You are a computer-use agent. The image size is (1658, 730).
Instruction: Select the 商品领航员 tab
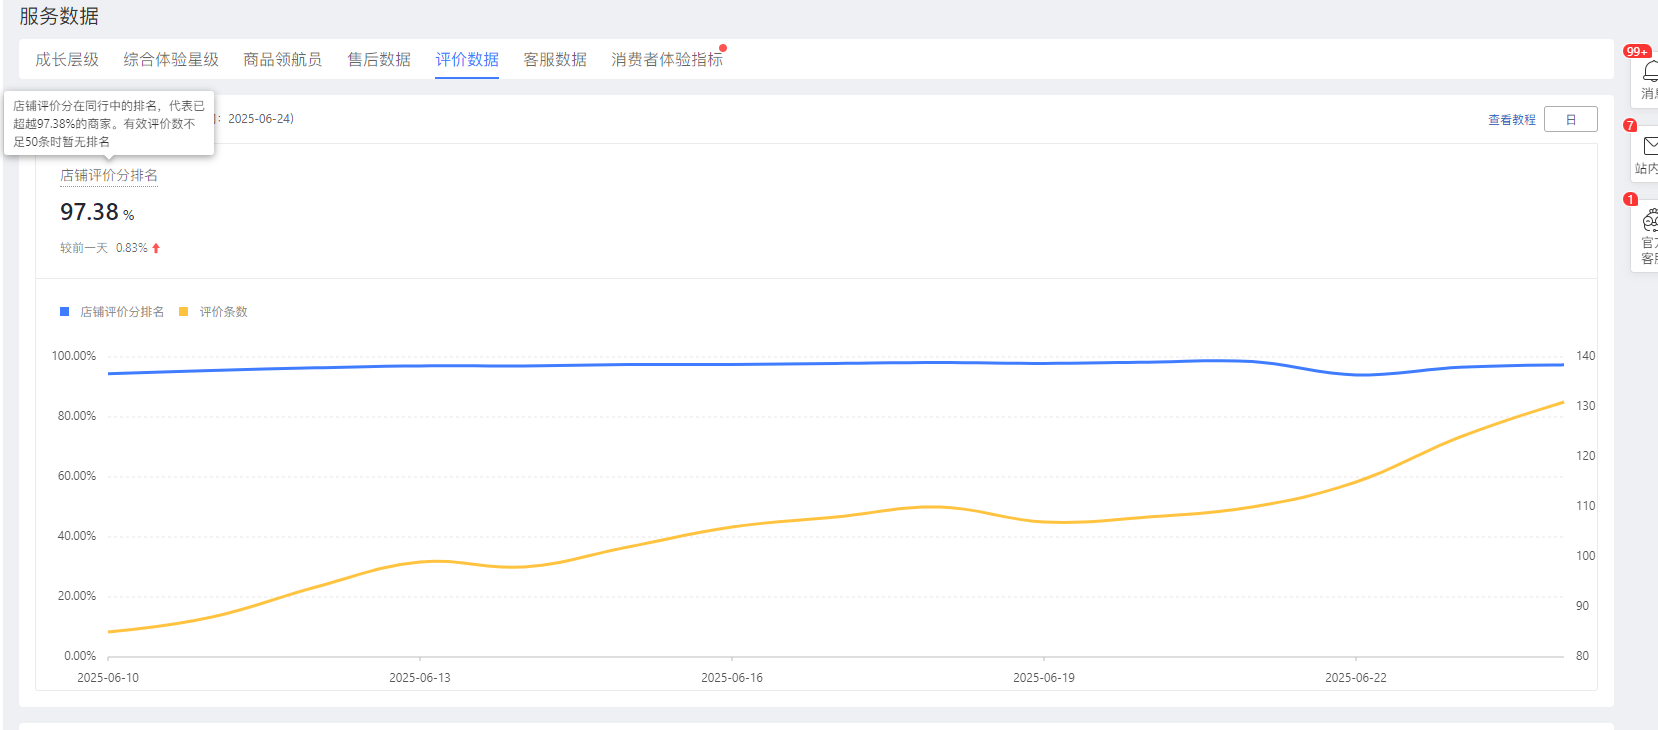[283, 60]
